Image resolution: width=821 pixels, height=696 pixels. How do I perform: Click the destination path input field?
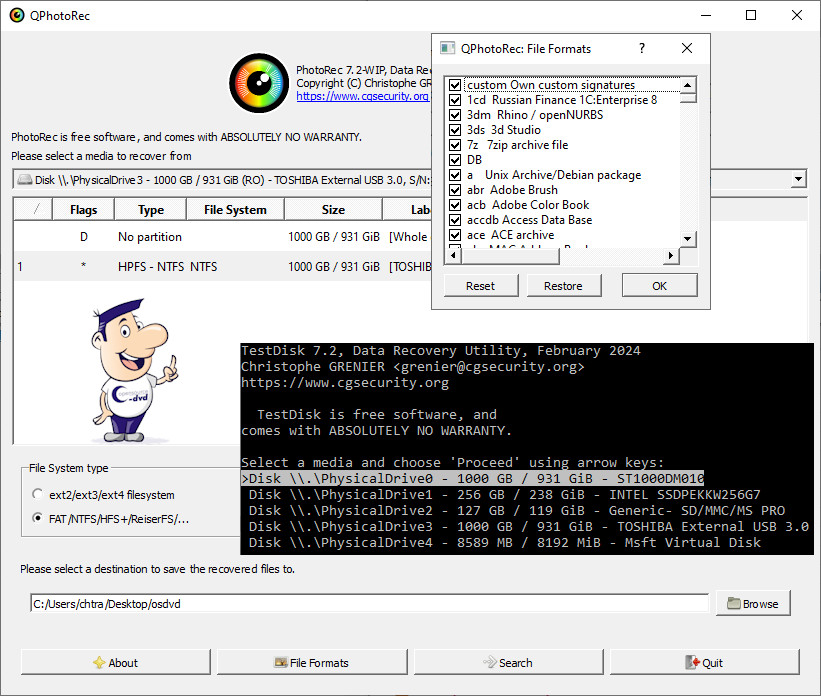(368, 603)
